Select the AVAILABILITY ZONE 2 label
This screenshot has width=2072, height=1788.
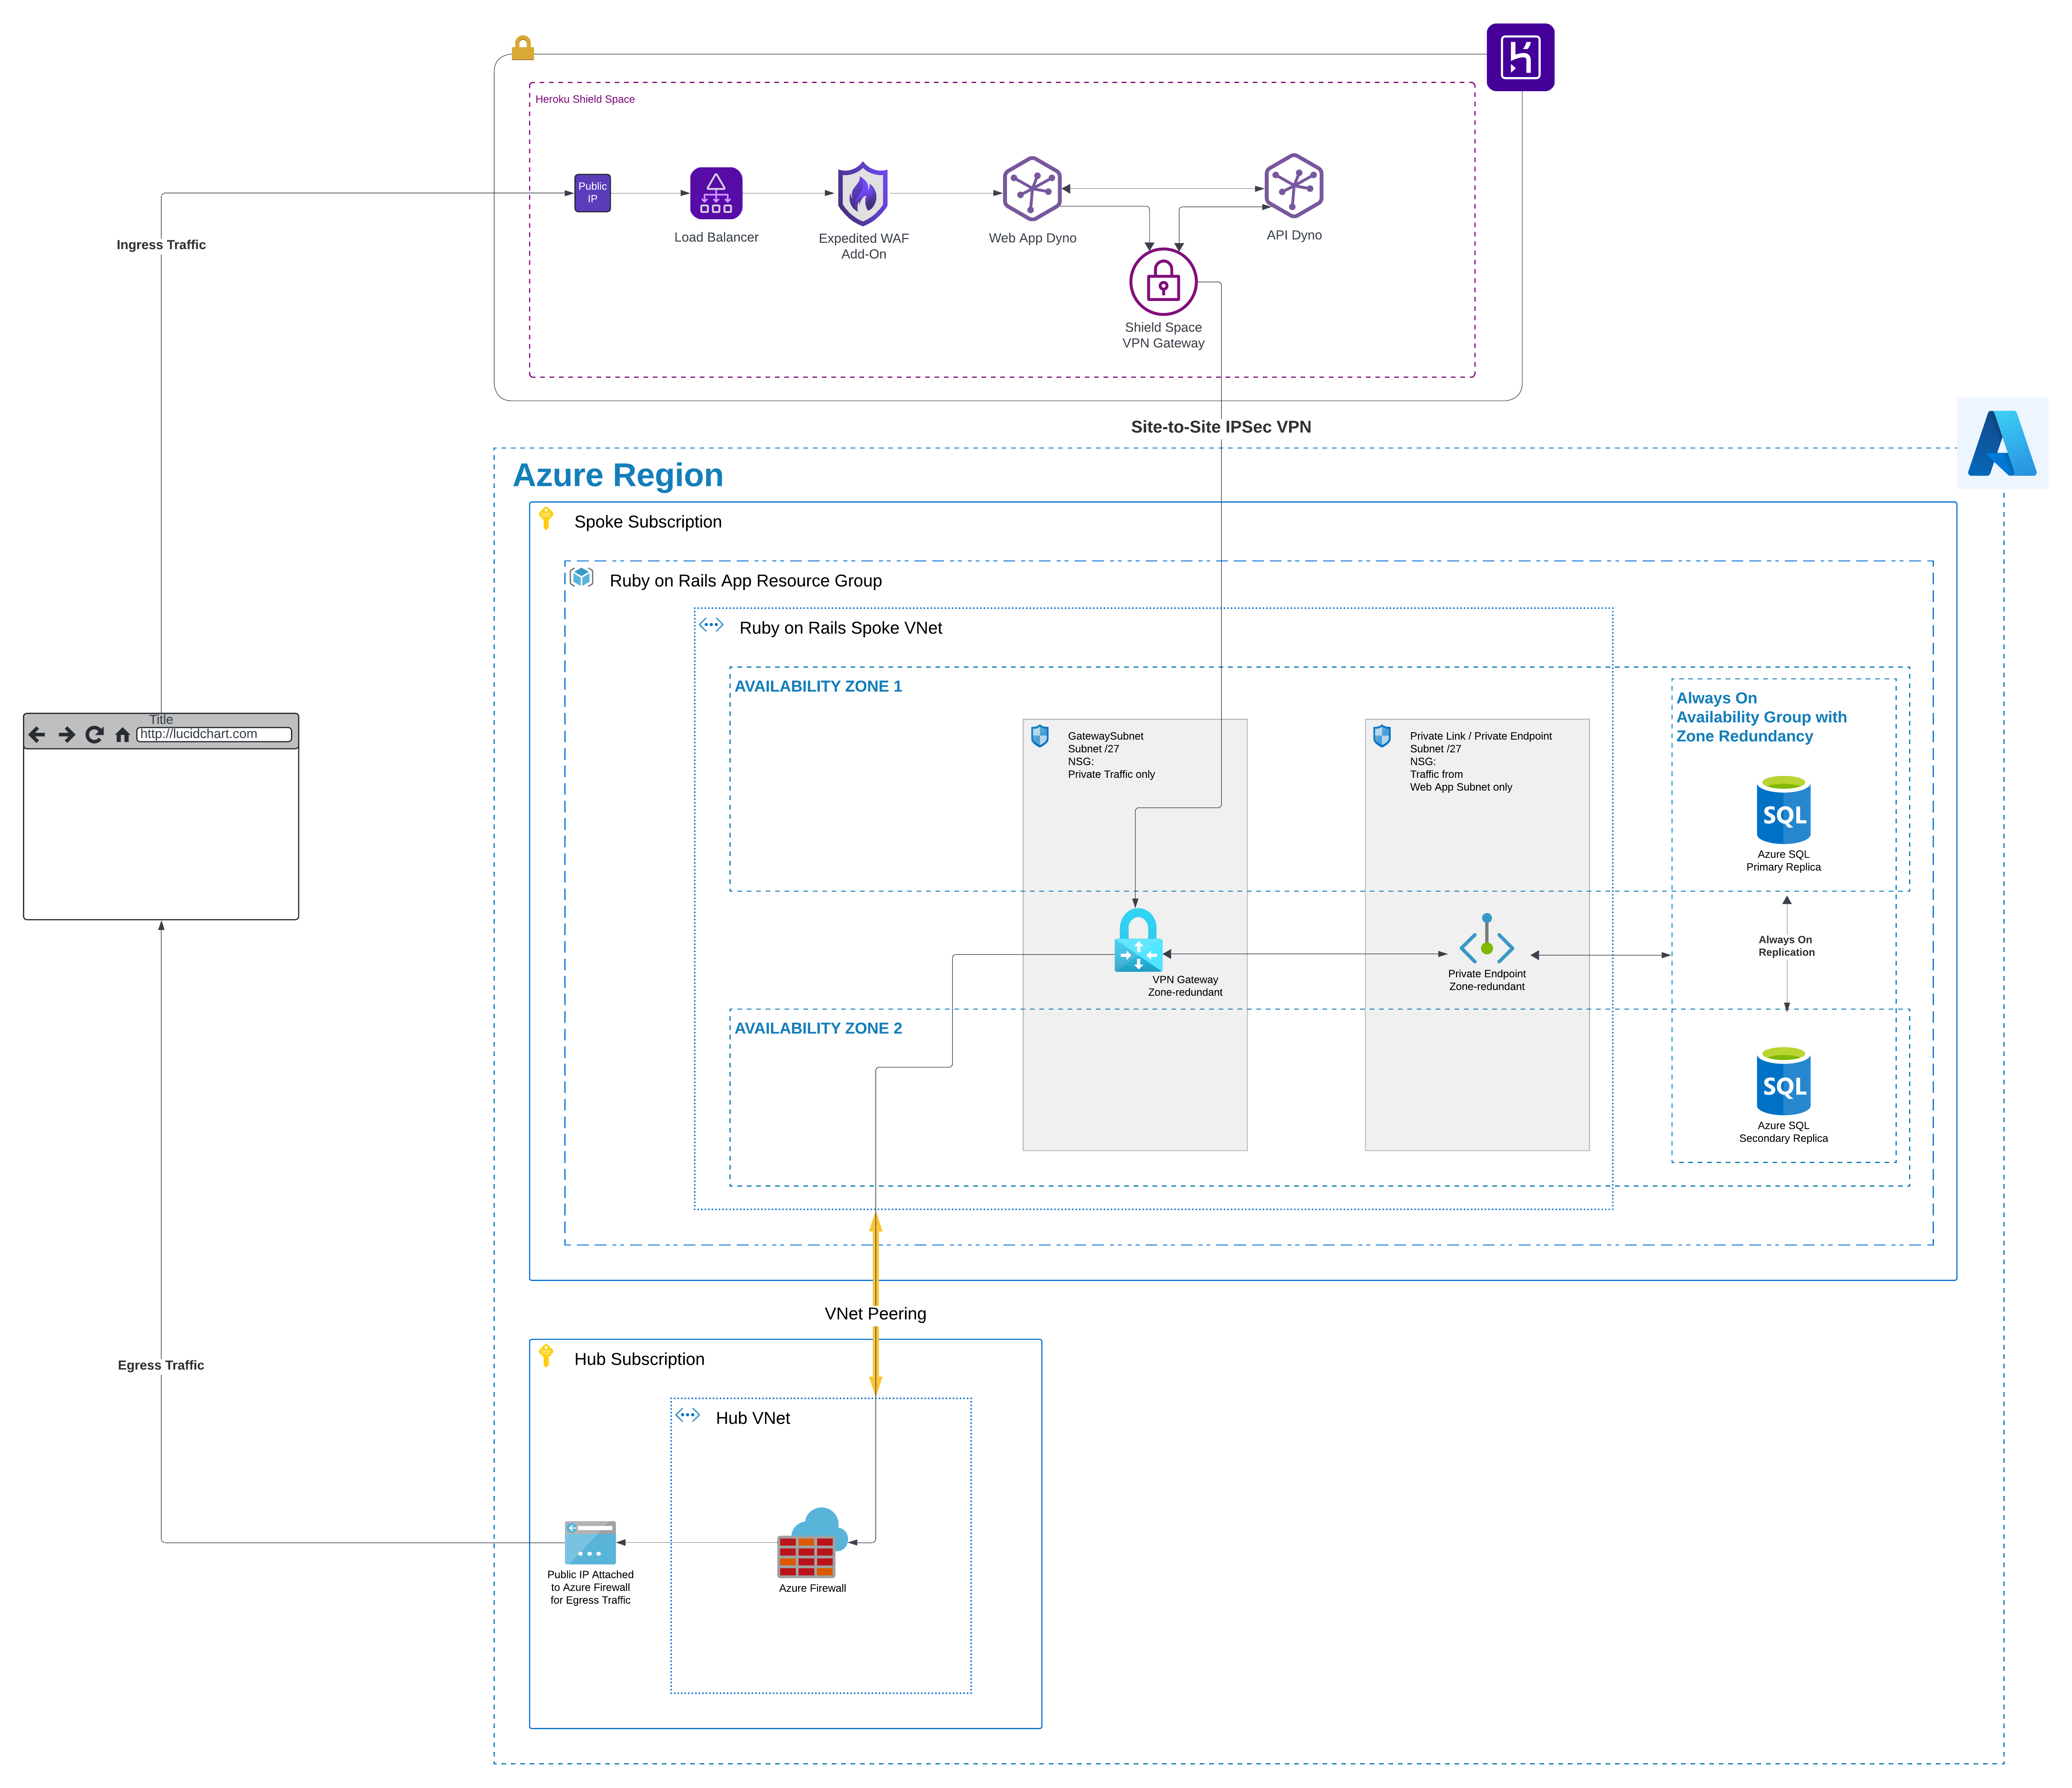818,1028
